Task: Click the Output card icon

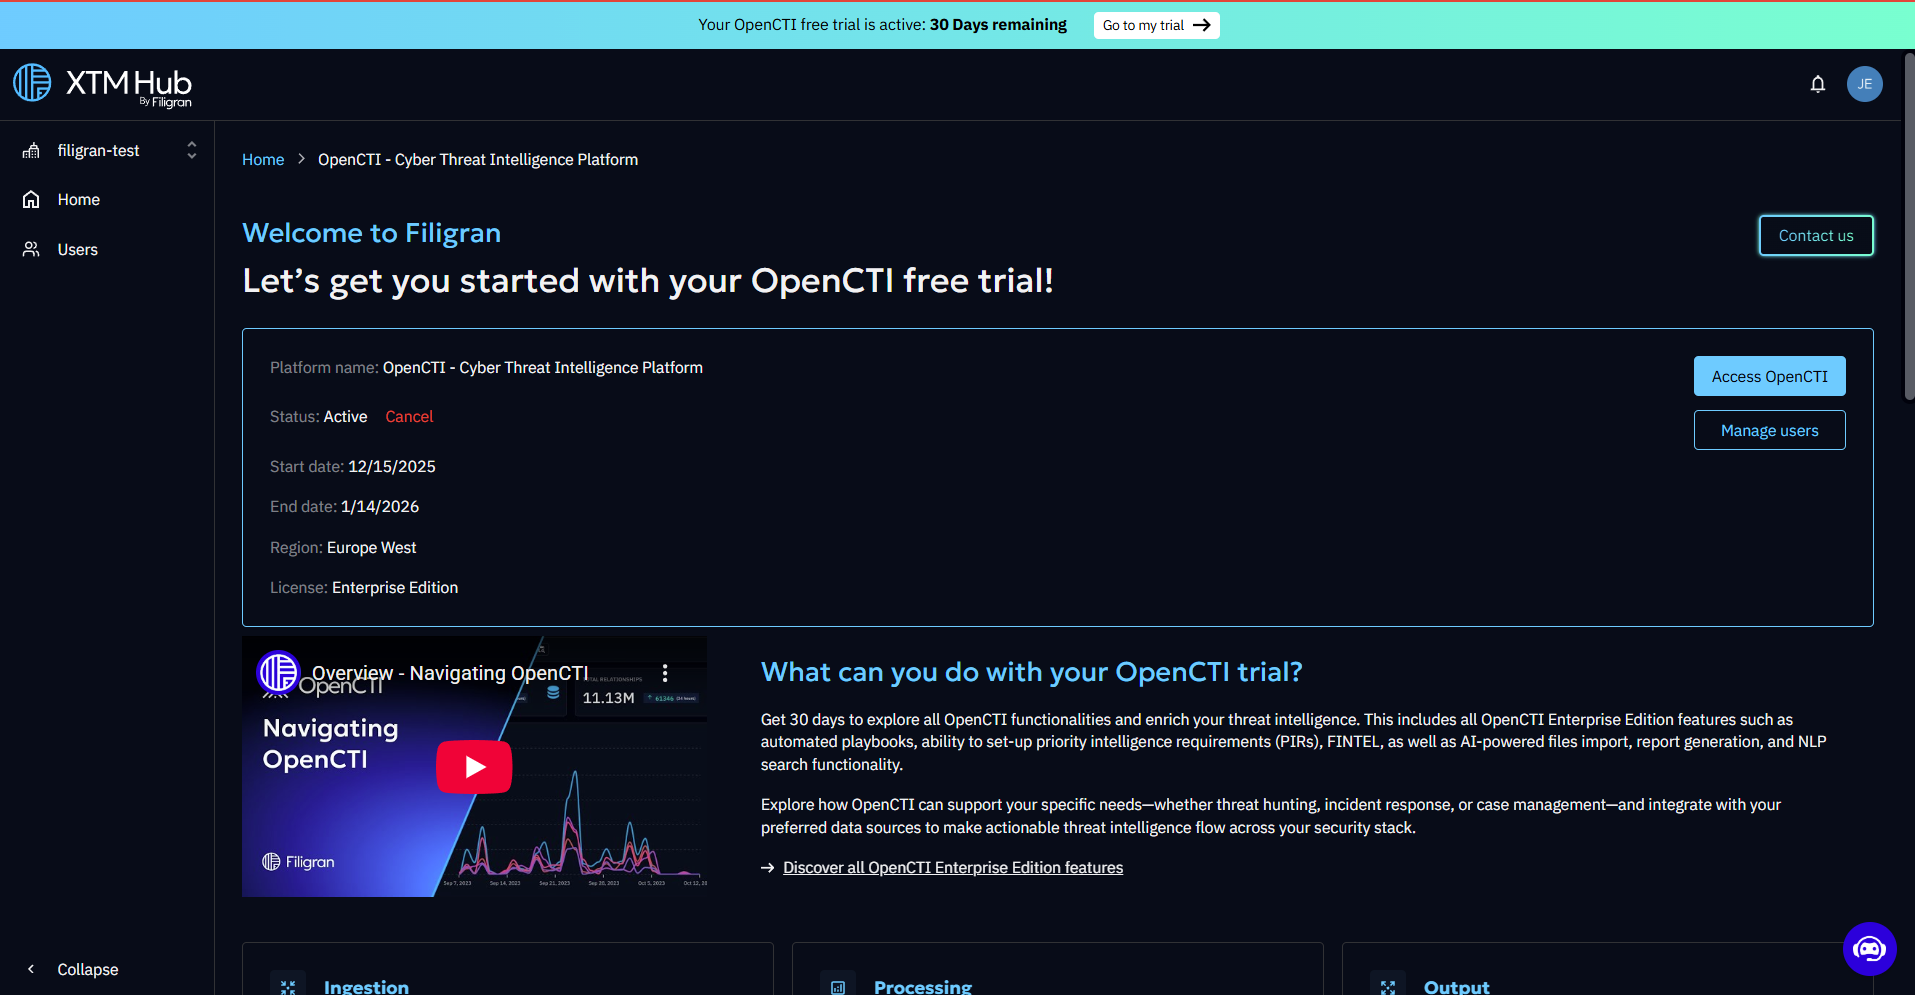Action: (x=1388, y=985)
